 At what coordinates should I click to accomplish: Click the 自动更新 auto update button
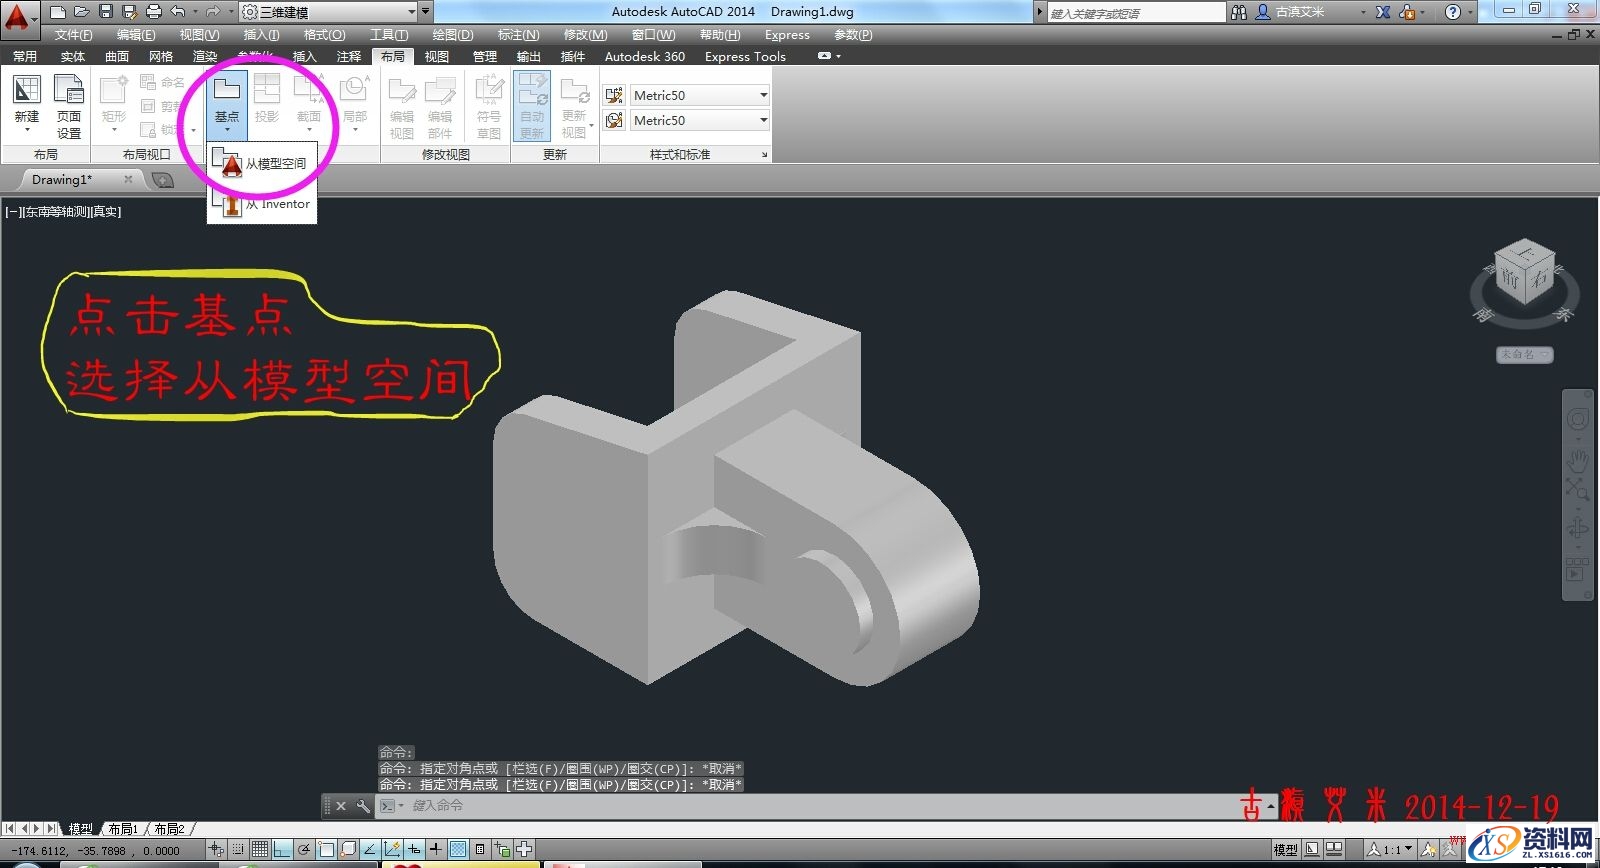[x=532, y=105]
